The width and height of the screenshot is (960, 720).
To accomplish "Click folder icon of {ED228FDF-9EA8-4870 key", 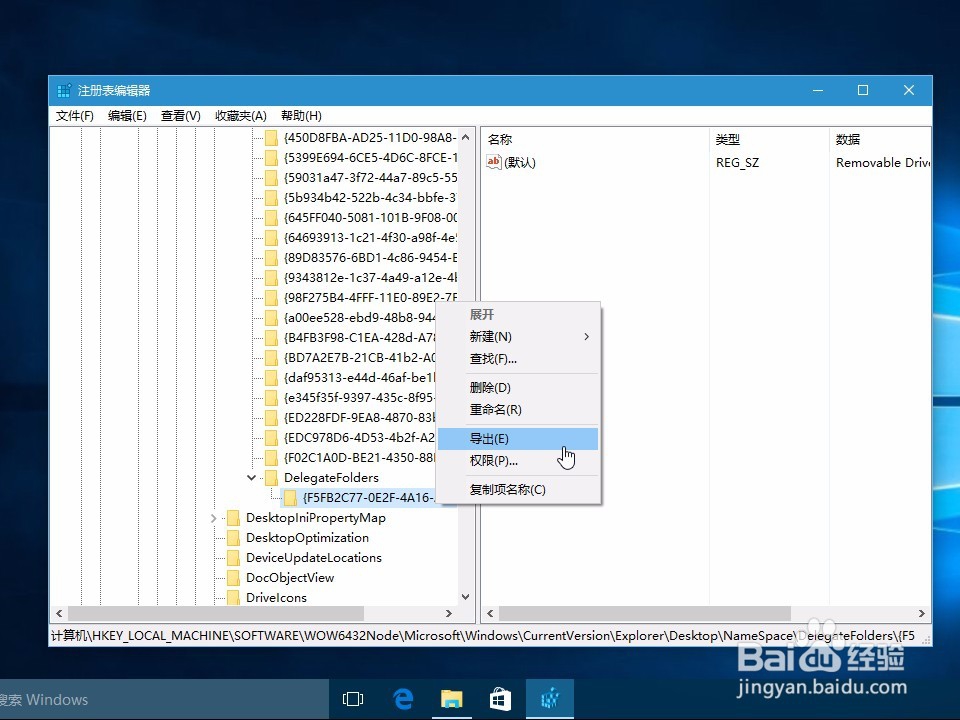I will tap(271, 418).
